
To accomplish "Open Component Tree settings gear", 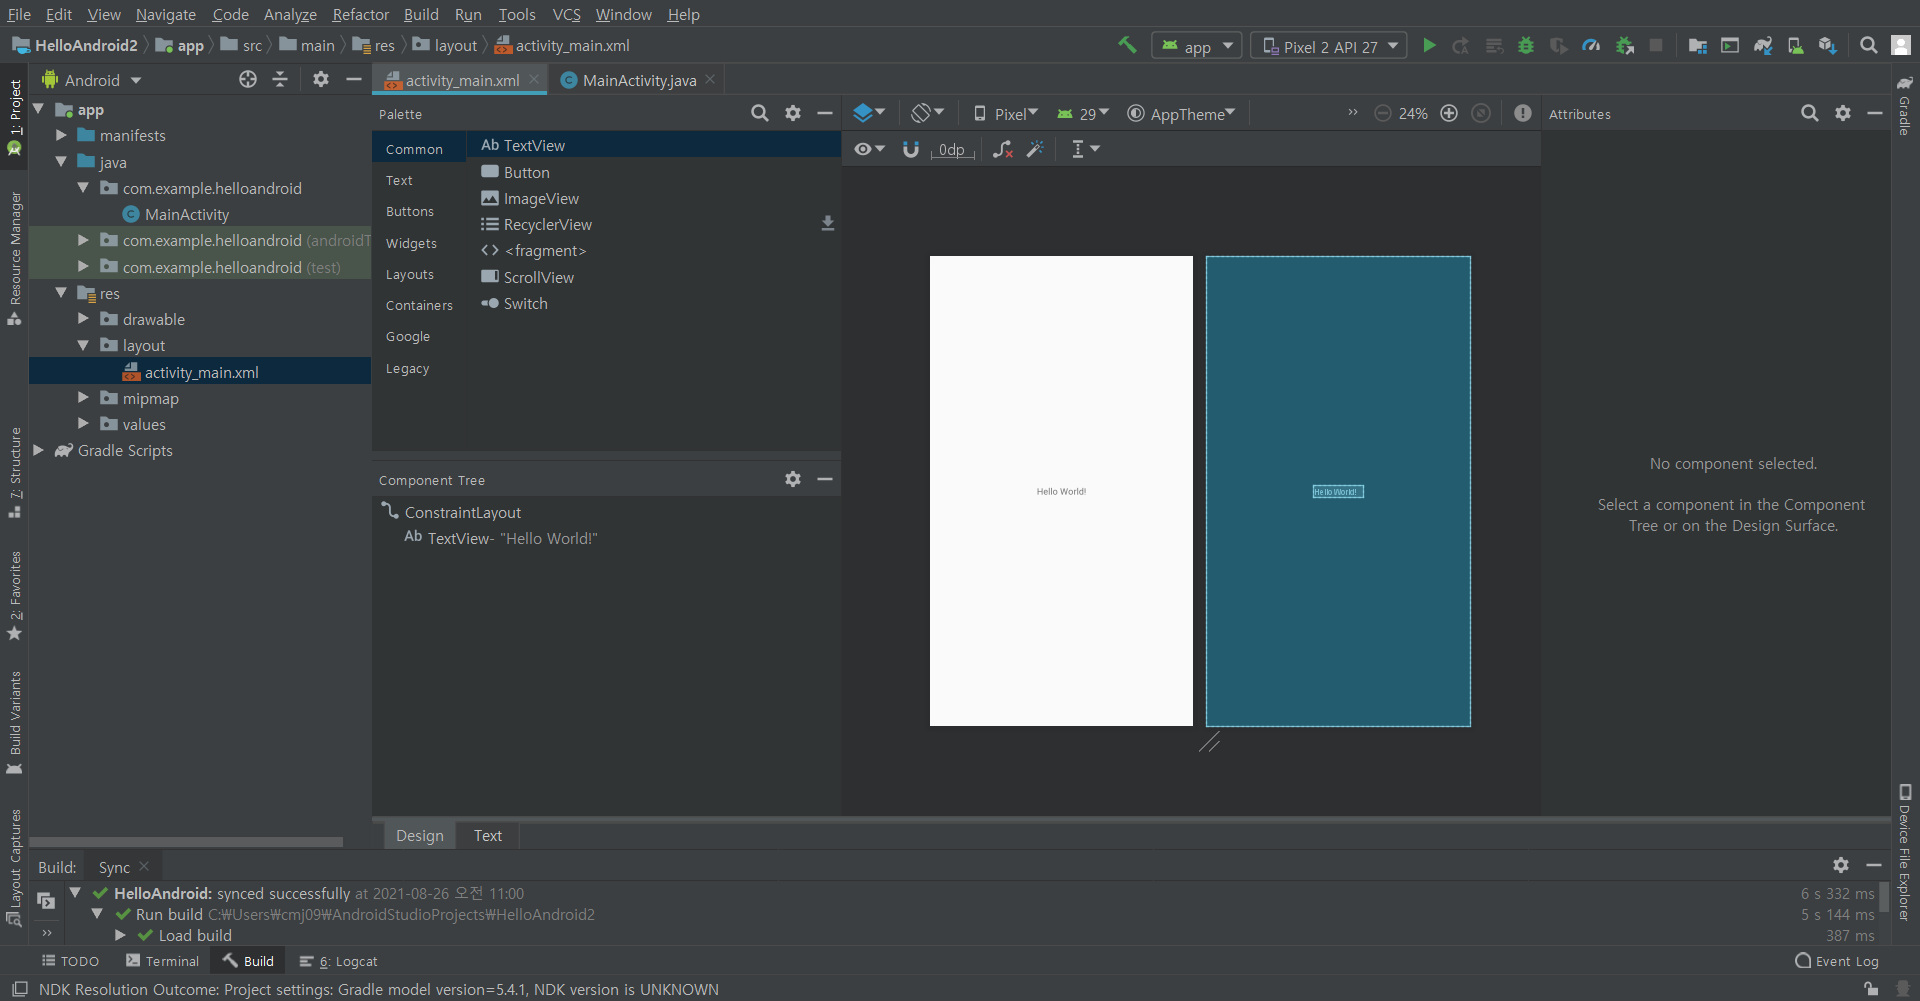I will [793, 479].
